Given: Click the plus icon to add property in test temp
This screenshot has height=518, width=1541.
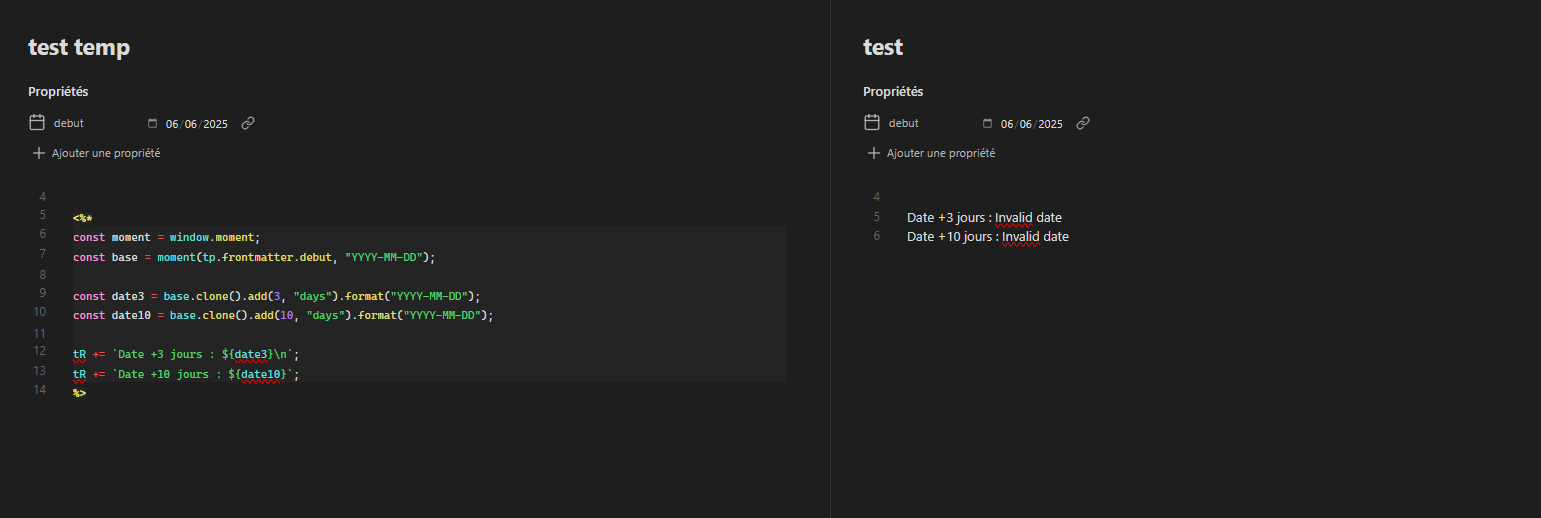Looking at the screenshot, I should pos(39,153).
